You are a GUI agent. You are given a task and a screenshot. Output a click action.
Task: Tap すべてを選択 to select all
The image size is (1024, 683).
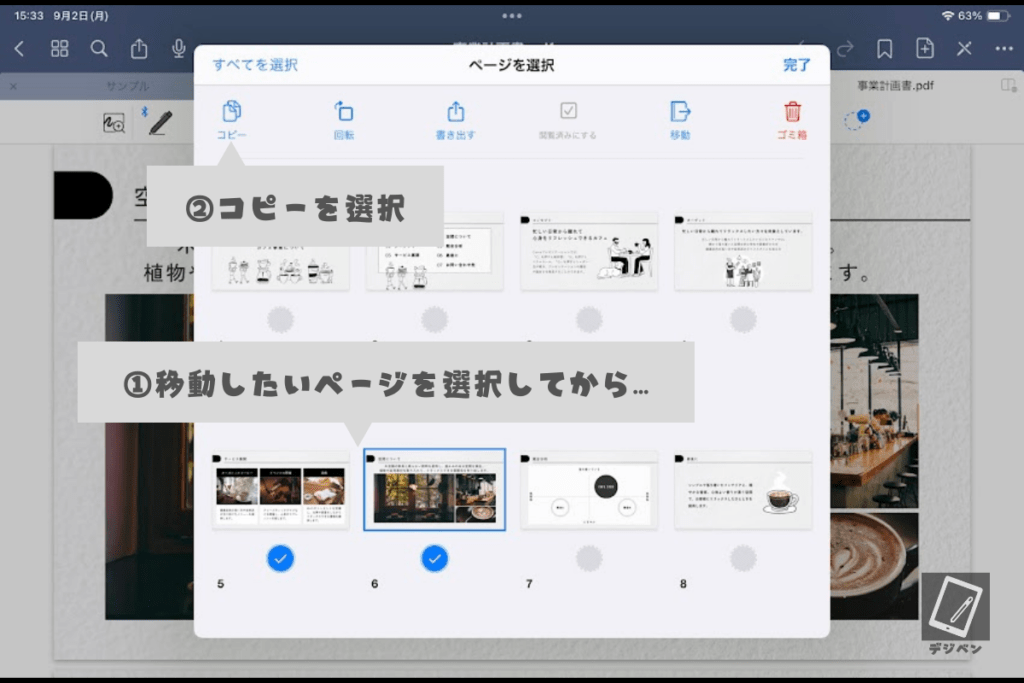point(255,65)
